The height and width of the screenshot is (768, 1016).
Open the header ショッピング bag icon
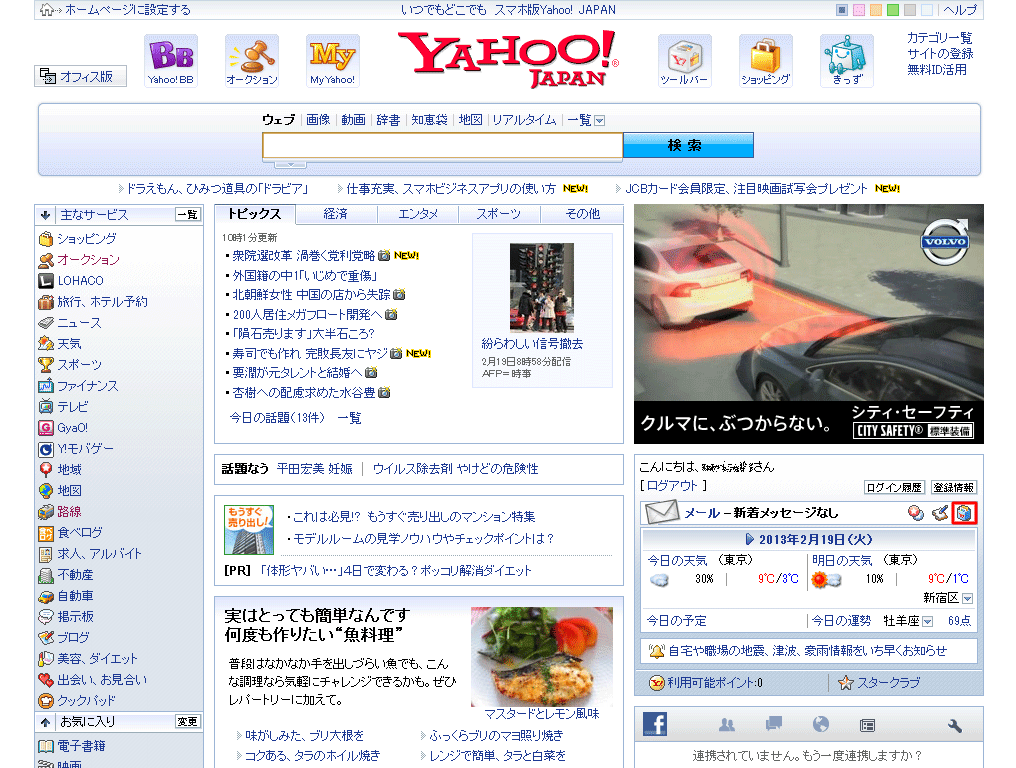[x=765, y=60]
